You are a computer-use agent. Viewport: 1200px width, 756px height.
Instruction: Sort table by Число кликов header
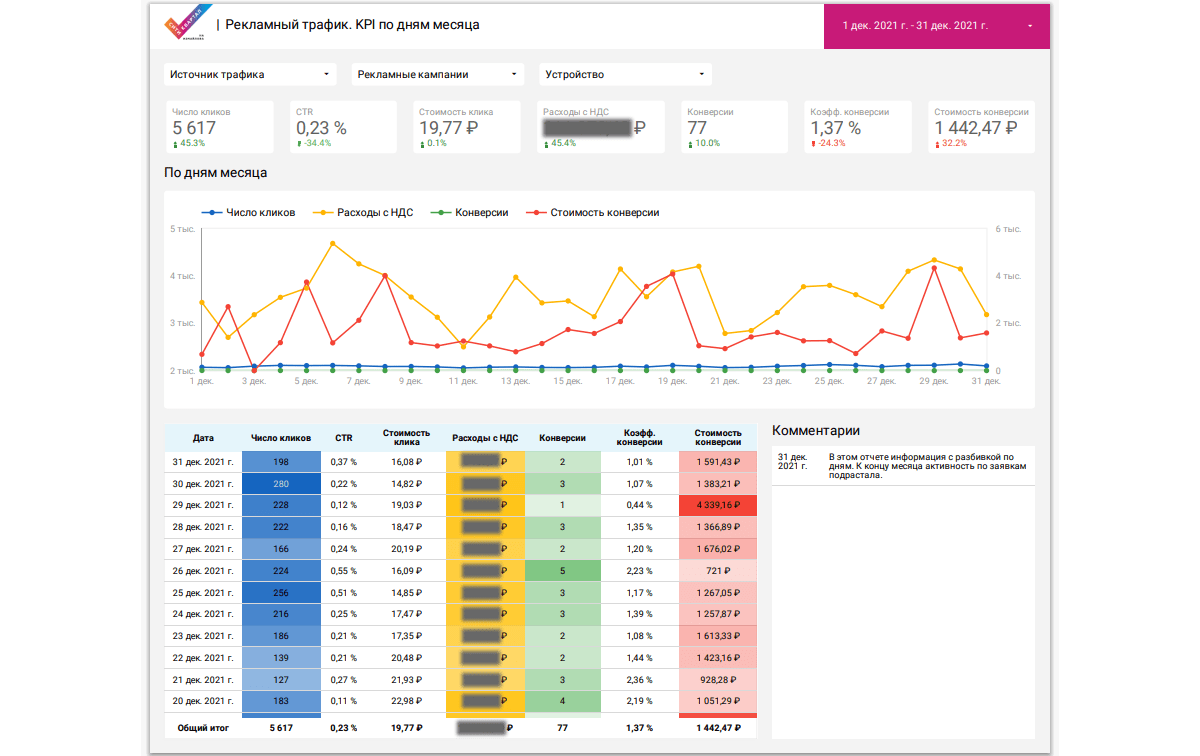pos(281,438)
